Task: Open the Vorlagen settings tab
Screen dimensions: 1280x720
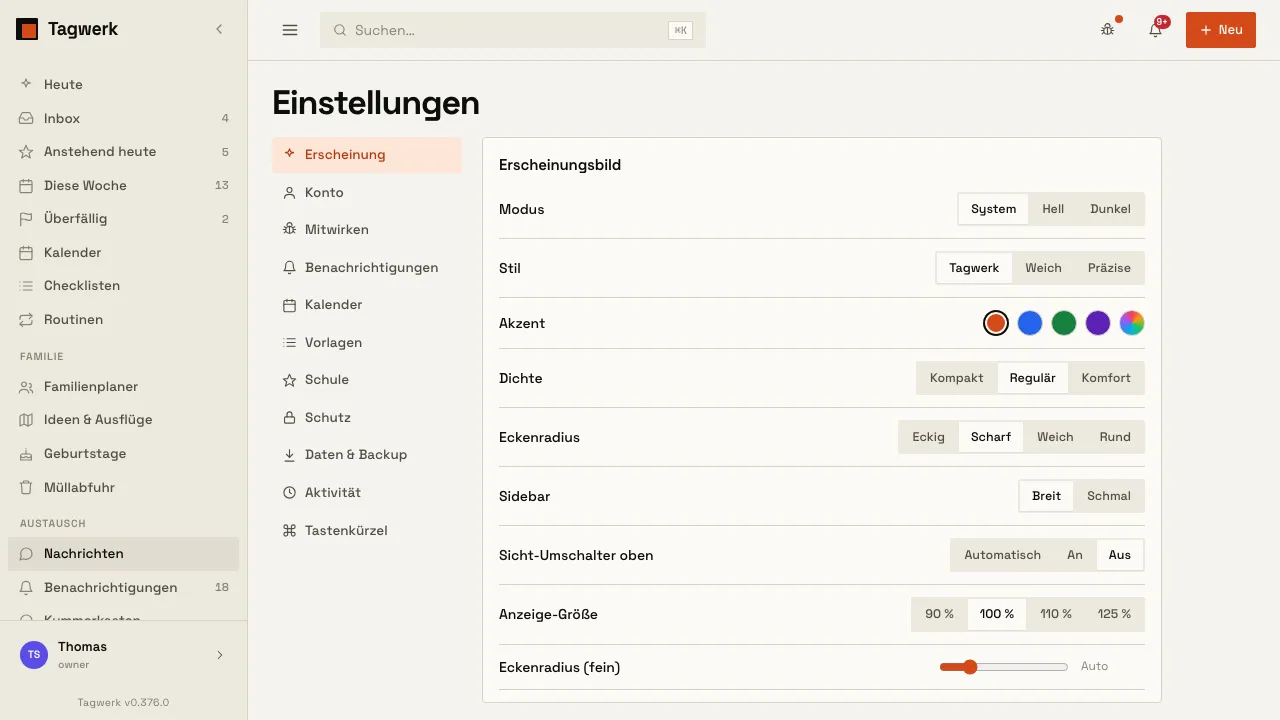Action: click(x=367, y=342)
